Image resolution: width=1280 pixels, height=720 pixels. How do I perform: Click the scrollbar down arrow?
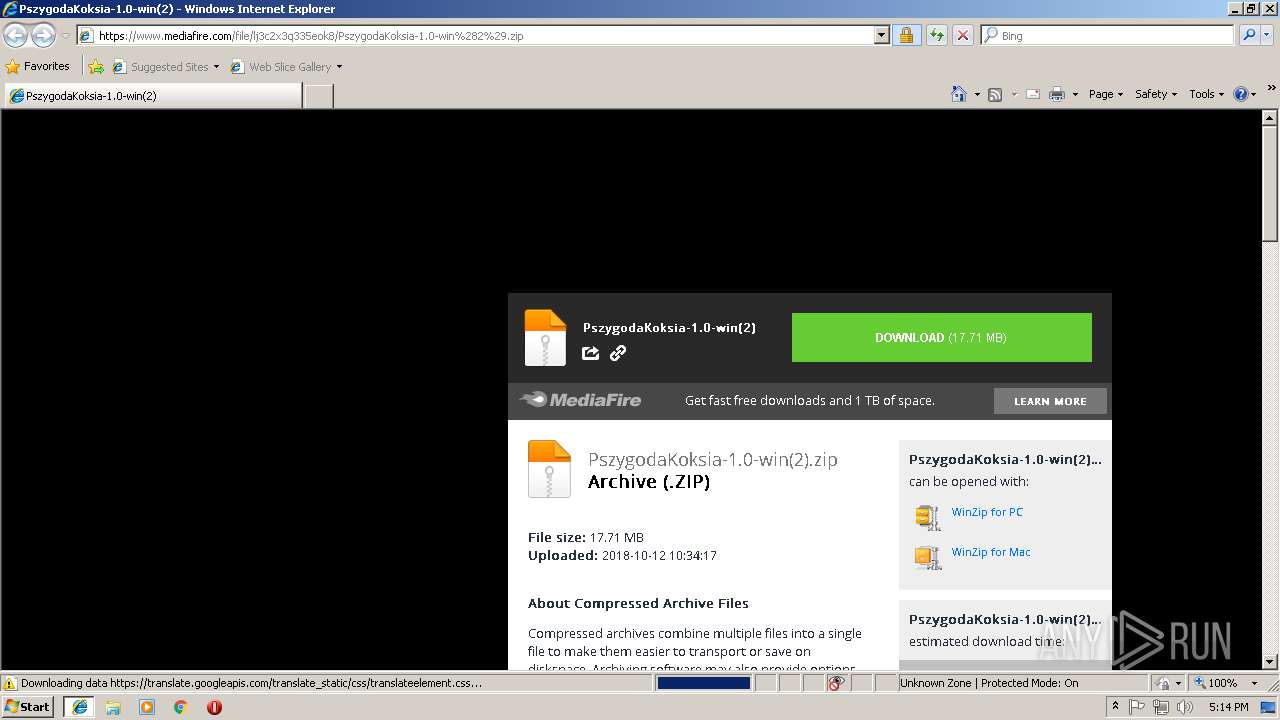(1270, 662)
